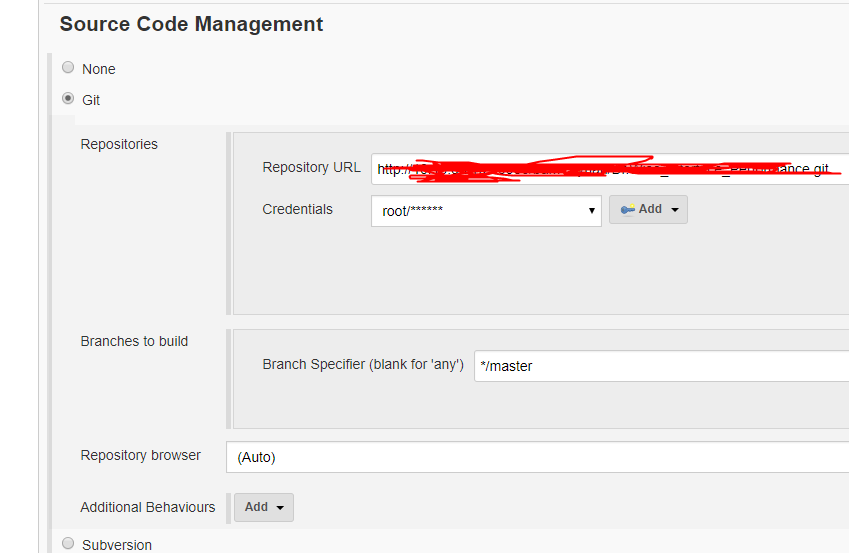Click the key icon beside Credentials
Image resolution: width=849 pixels, height=553 pixels.
pos(627,210)
